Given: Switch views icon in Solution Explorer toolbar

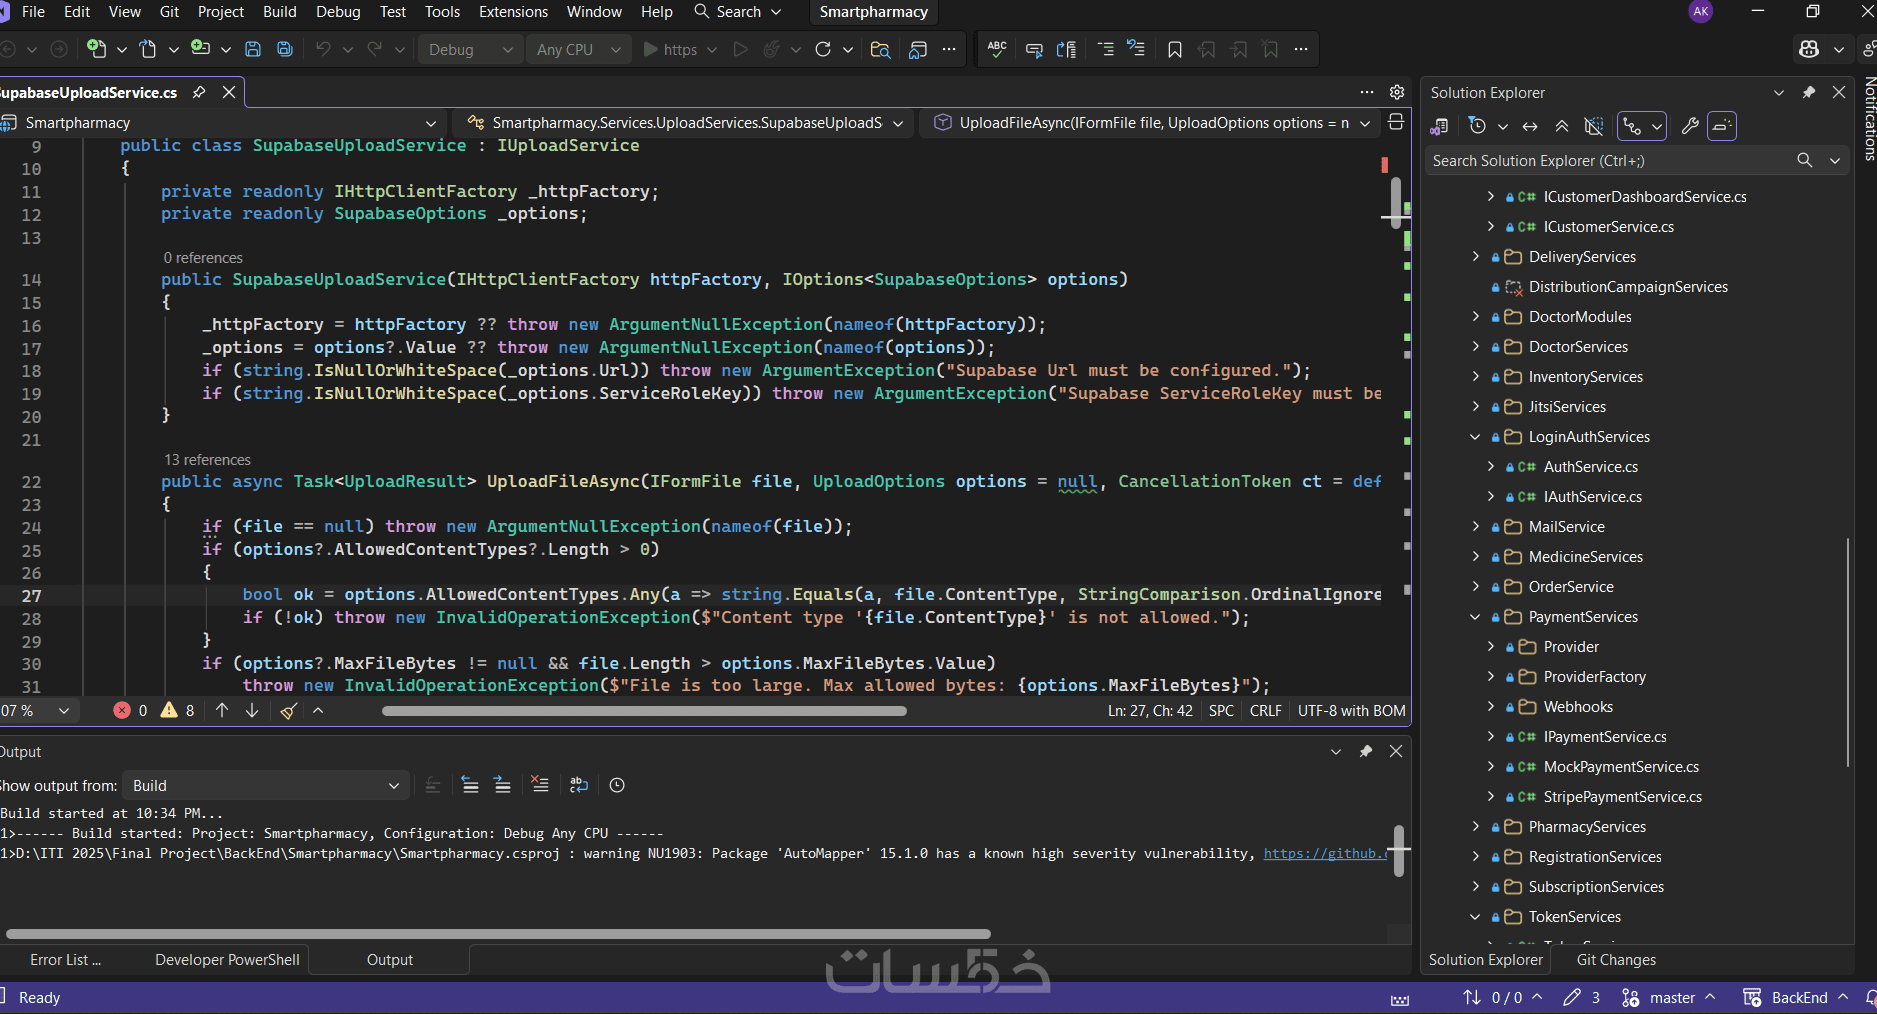Looking at the screenshot, I should coord(1440,126).
